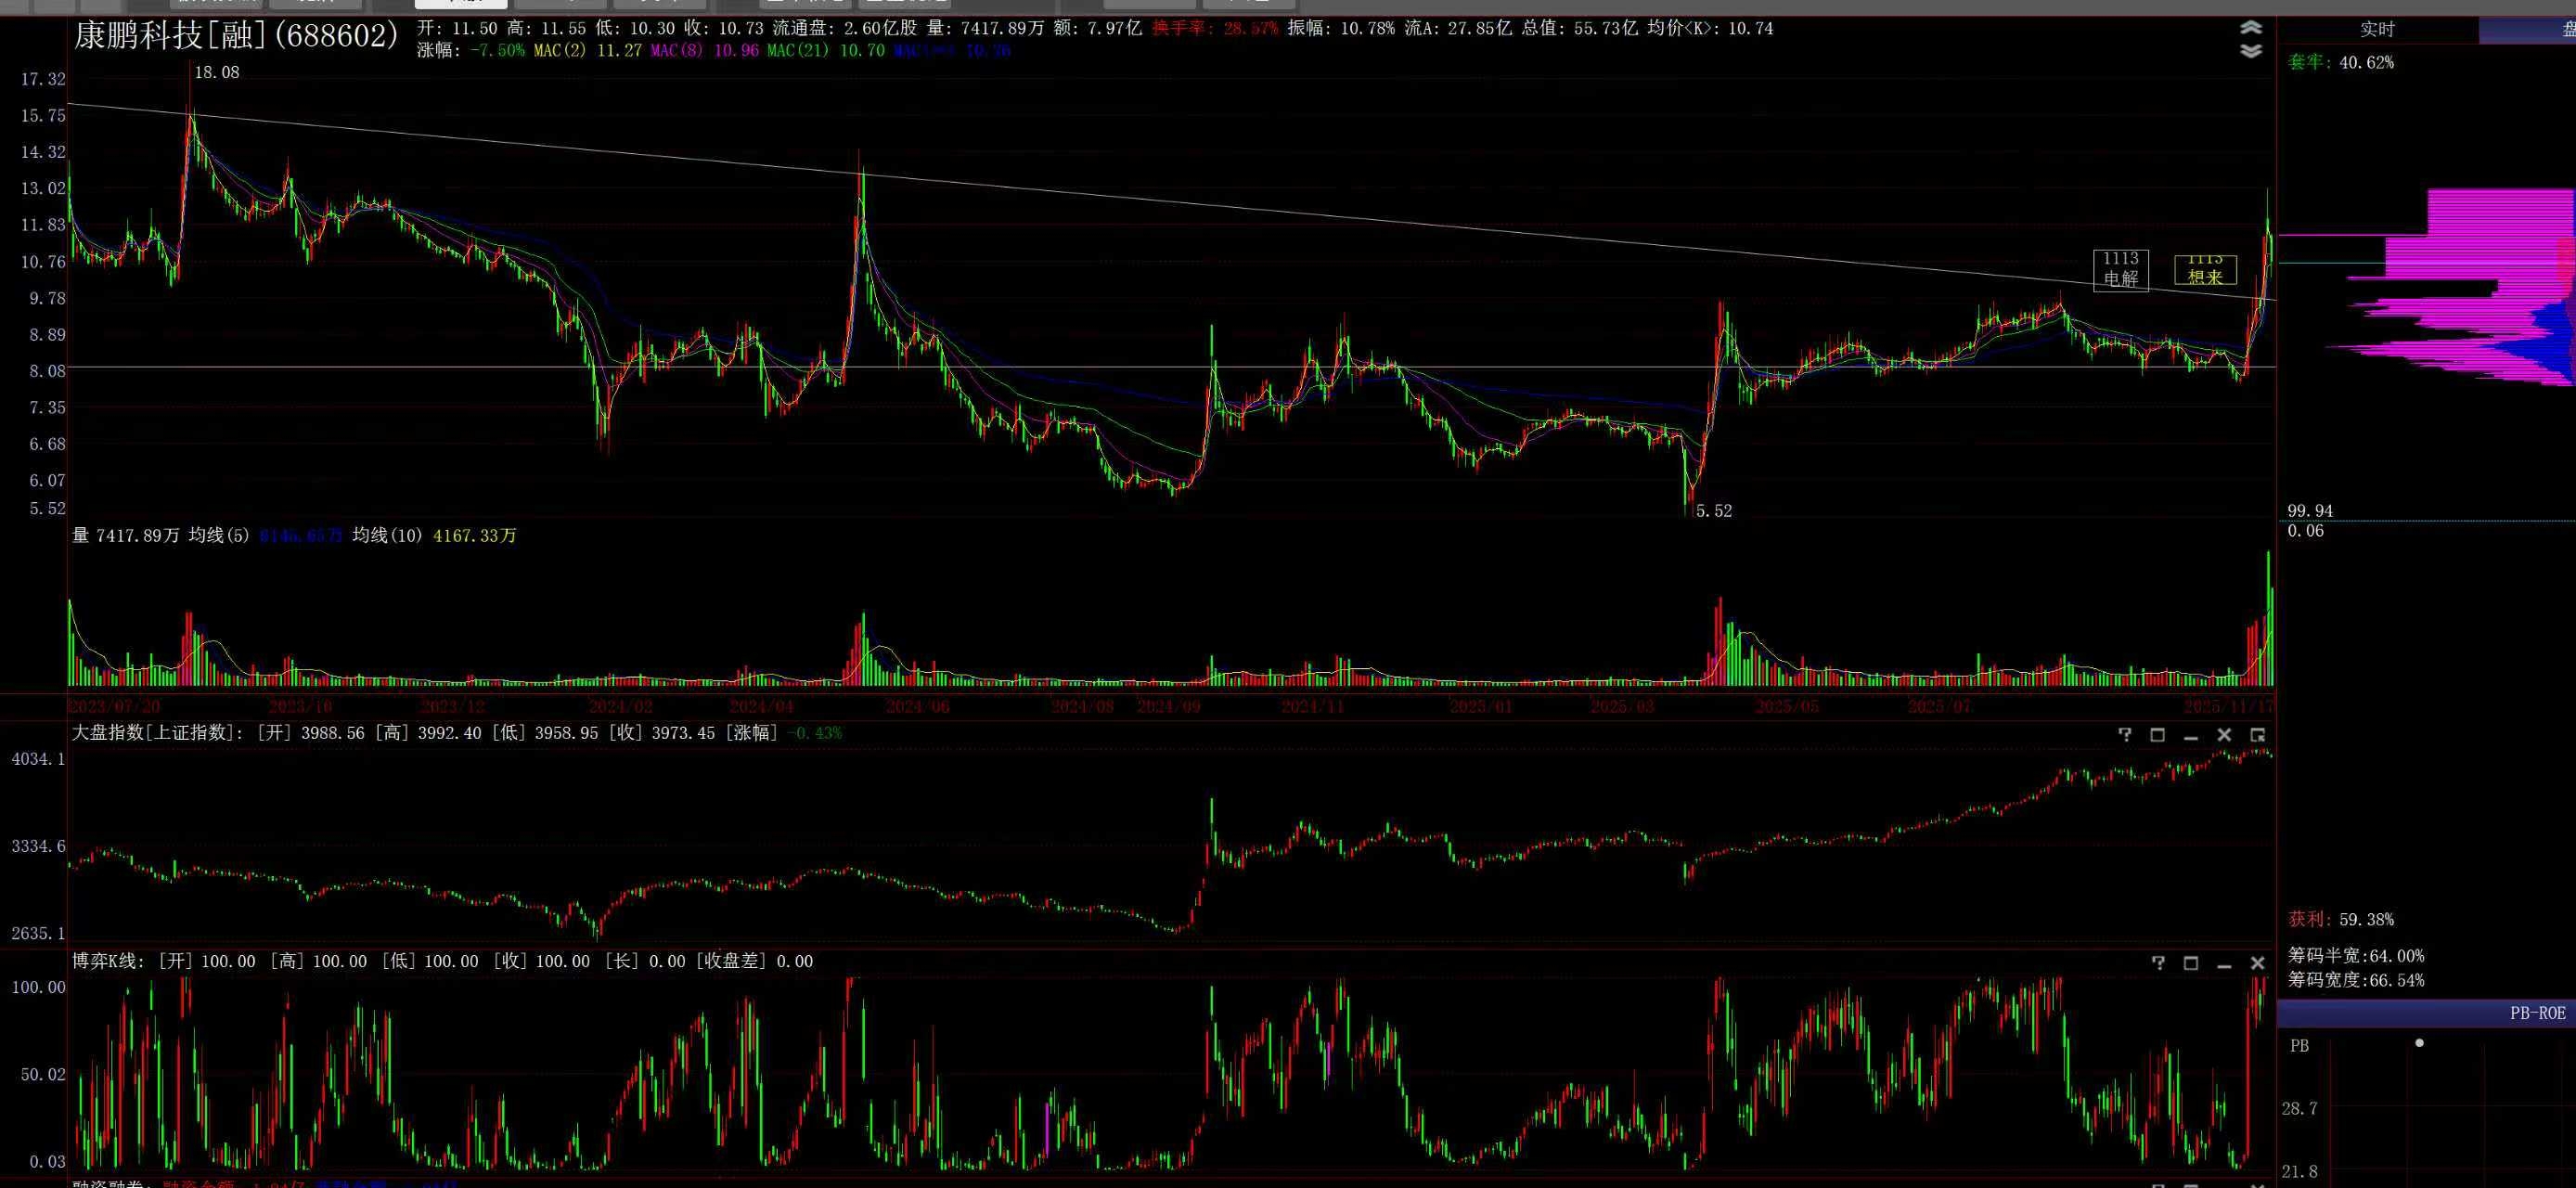Click the stock name 康鹏科技 title

(x=138, y=36)
